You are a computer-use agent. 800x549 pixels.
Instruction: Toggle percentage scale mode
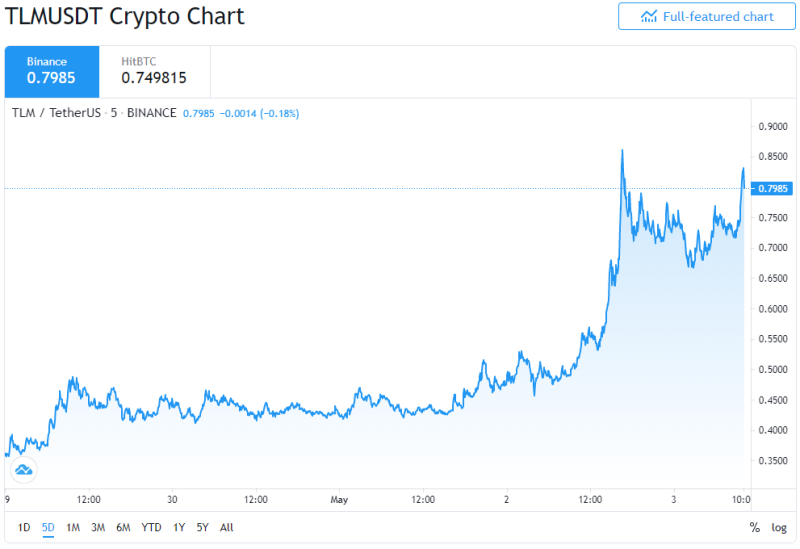pos(755,528)
